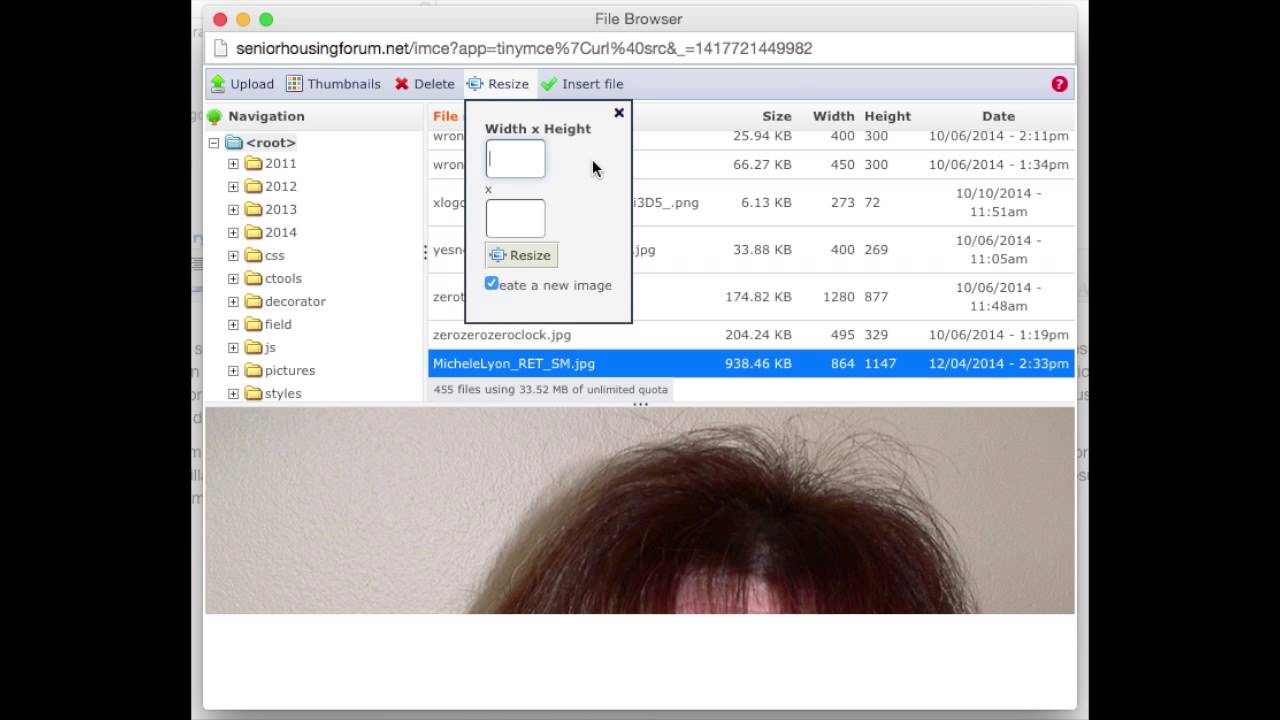Select the 2014 folder label
This screenshot has height=720, width=1280.
tap(281, 232)
